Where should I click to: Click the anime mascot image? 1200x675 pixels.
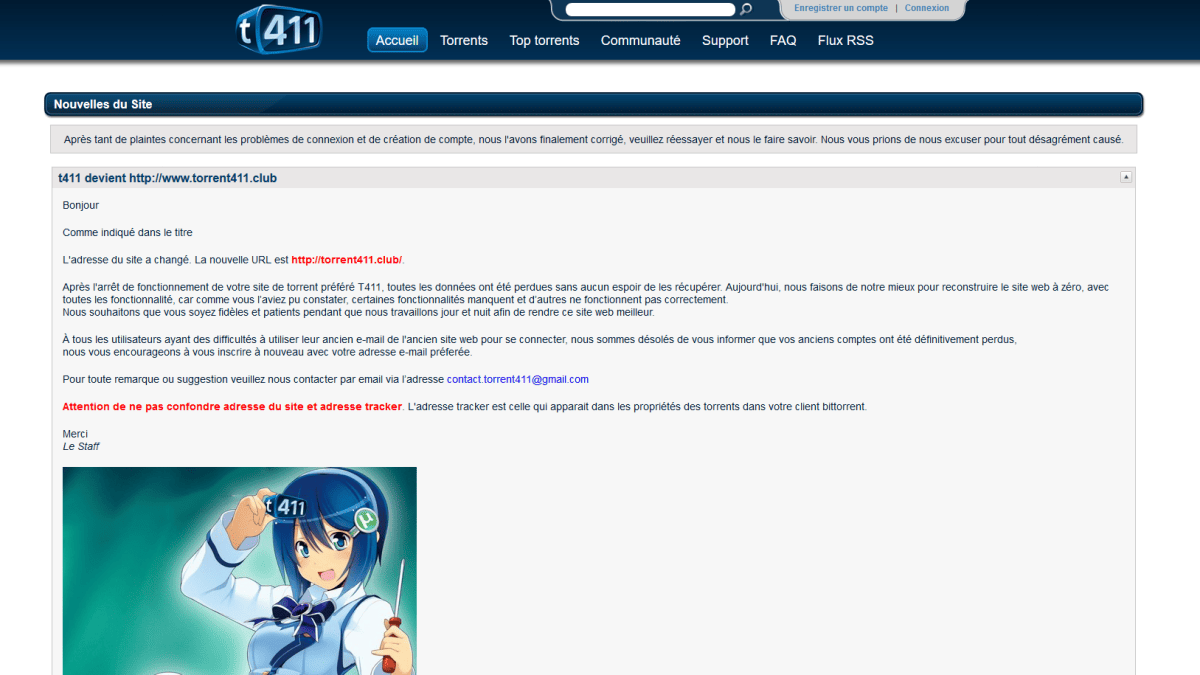click(240, 571)
